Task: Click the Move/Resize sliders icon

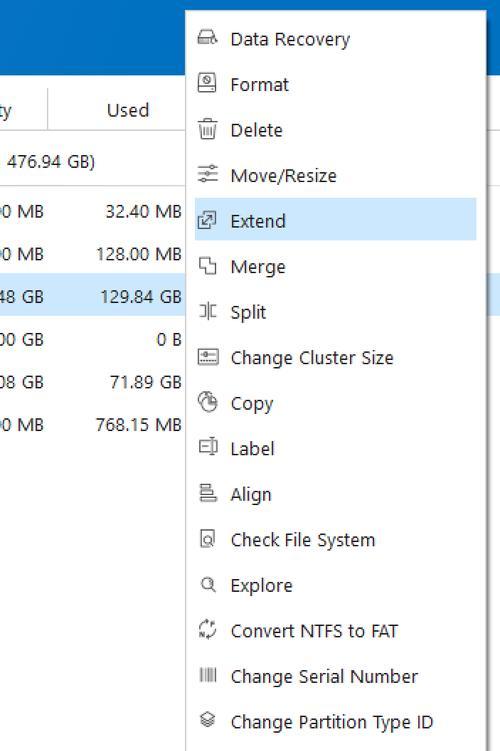Action: coord(207,174)
